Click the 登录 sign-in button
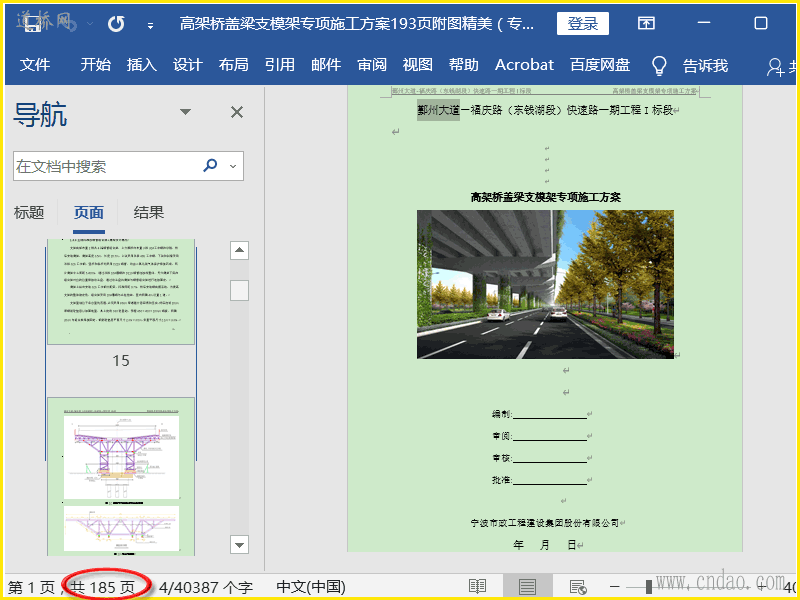This screenshot has width=800, height=600. 583,23
